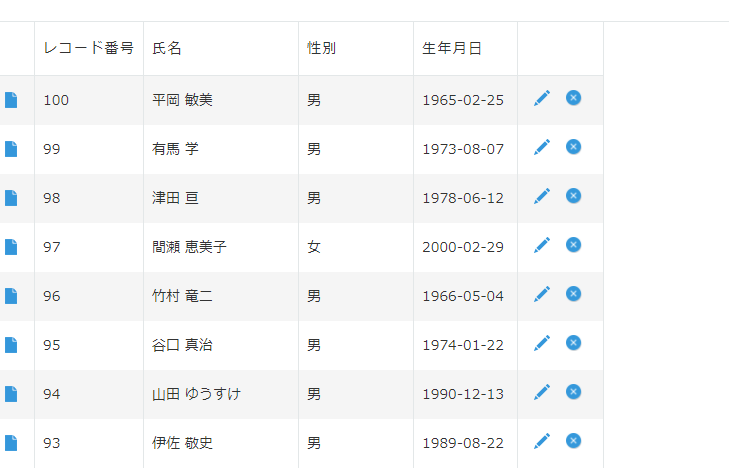Viewport: 729px width, 468px height.
Task: Open record details for row 97
Action: click(11, 247)
